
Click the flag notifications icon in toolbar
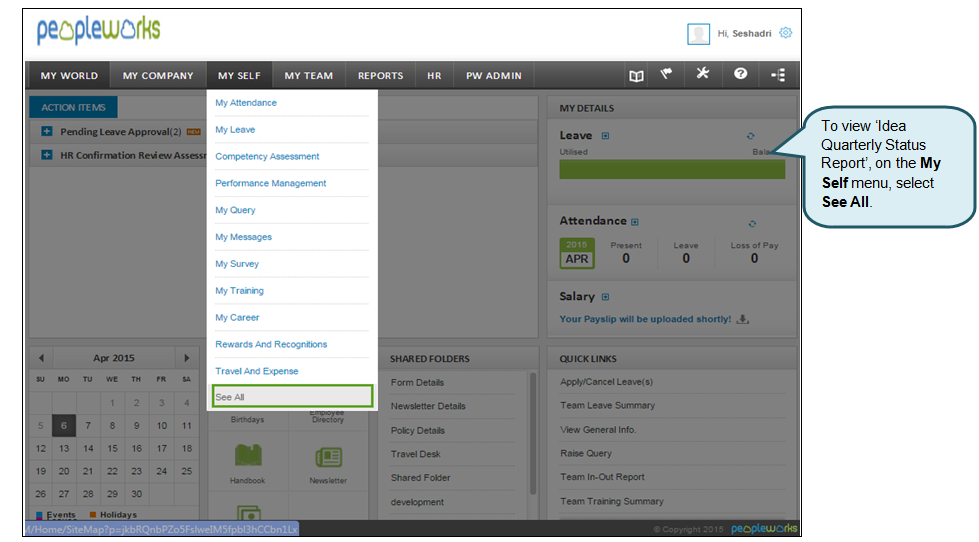[667, 74]
